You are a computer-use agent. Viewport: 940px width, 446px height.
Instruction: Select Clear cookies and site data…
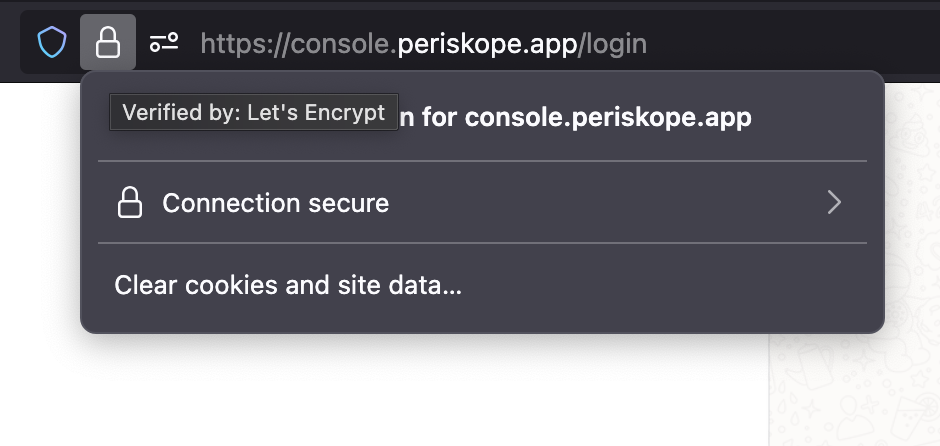tap(288, 285)
